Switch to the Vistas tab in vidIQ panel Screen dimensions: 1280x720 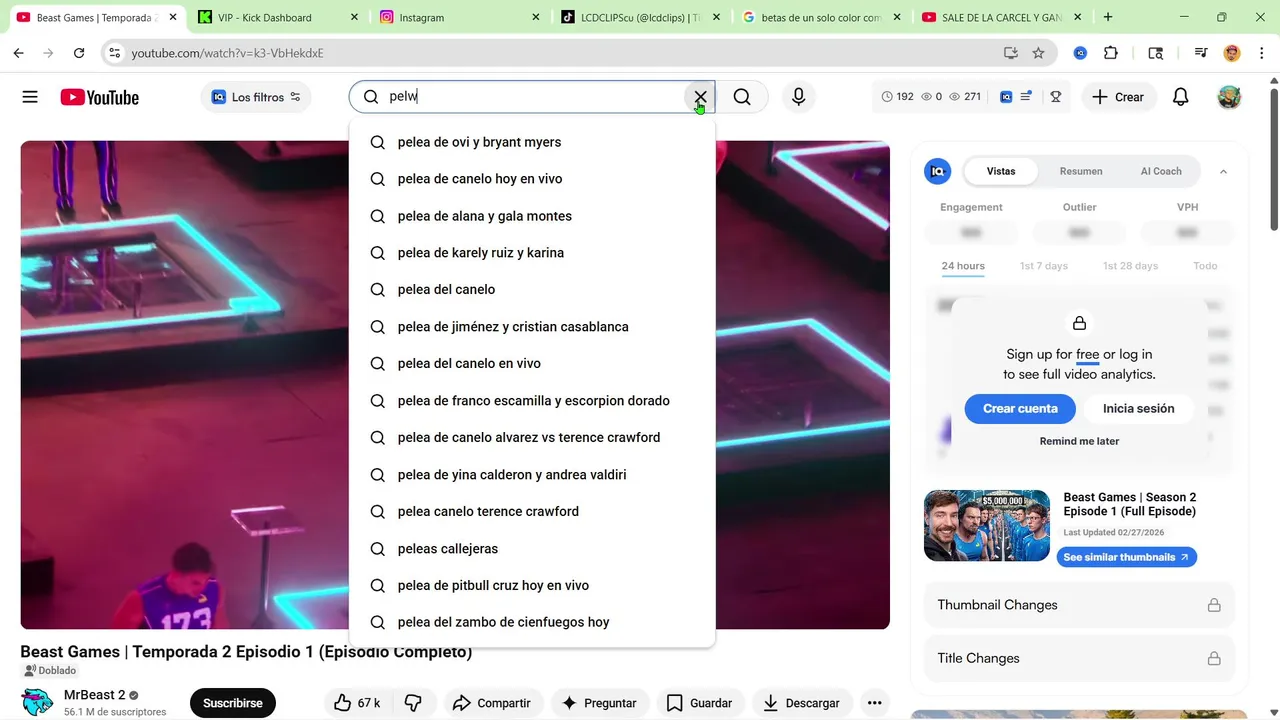(1001, 171)
